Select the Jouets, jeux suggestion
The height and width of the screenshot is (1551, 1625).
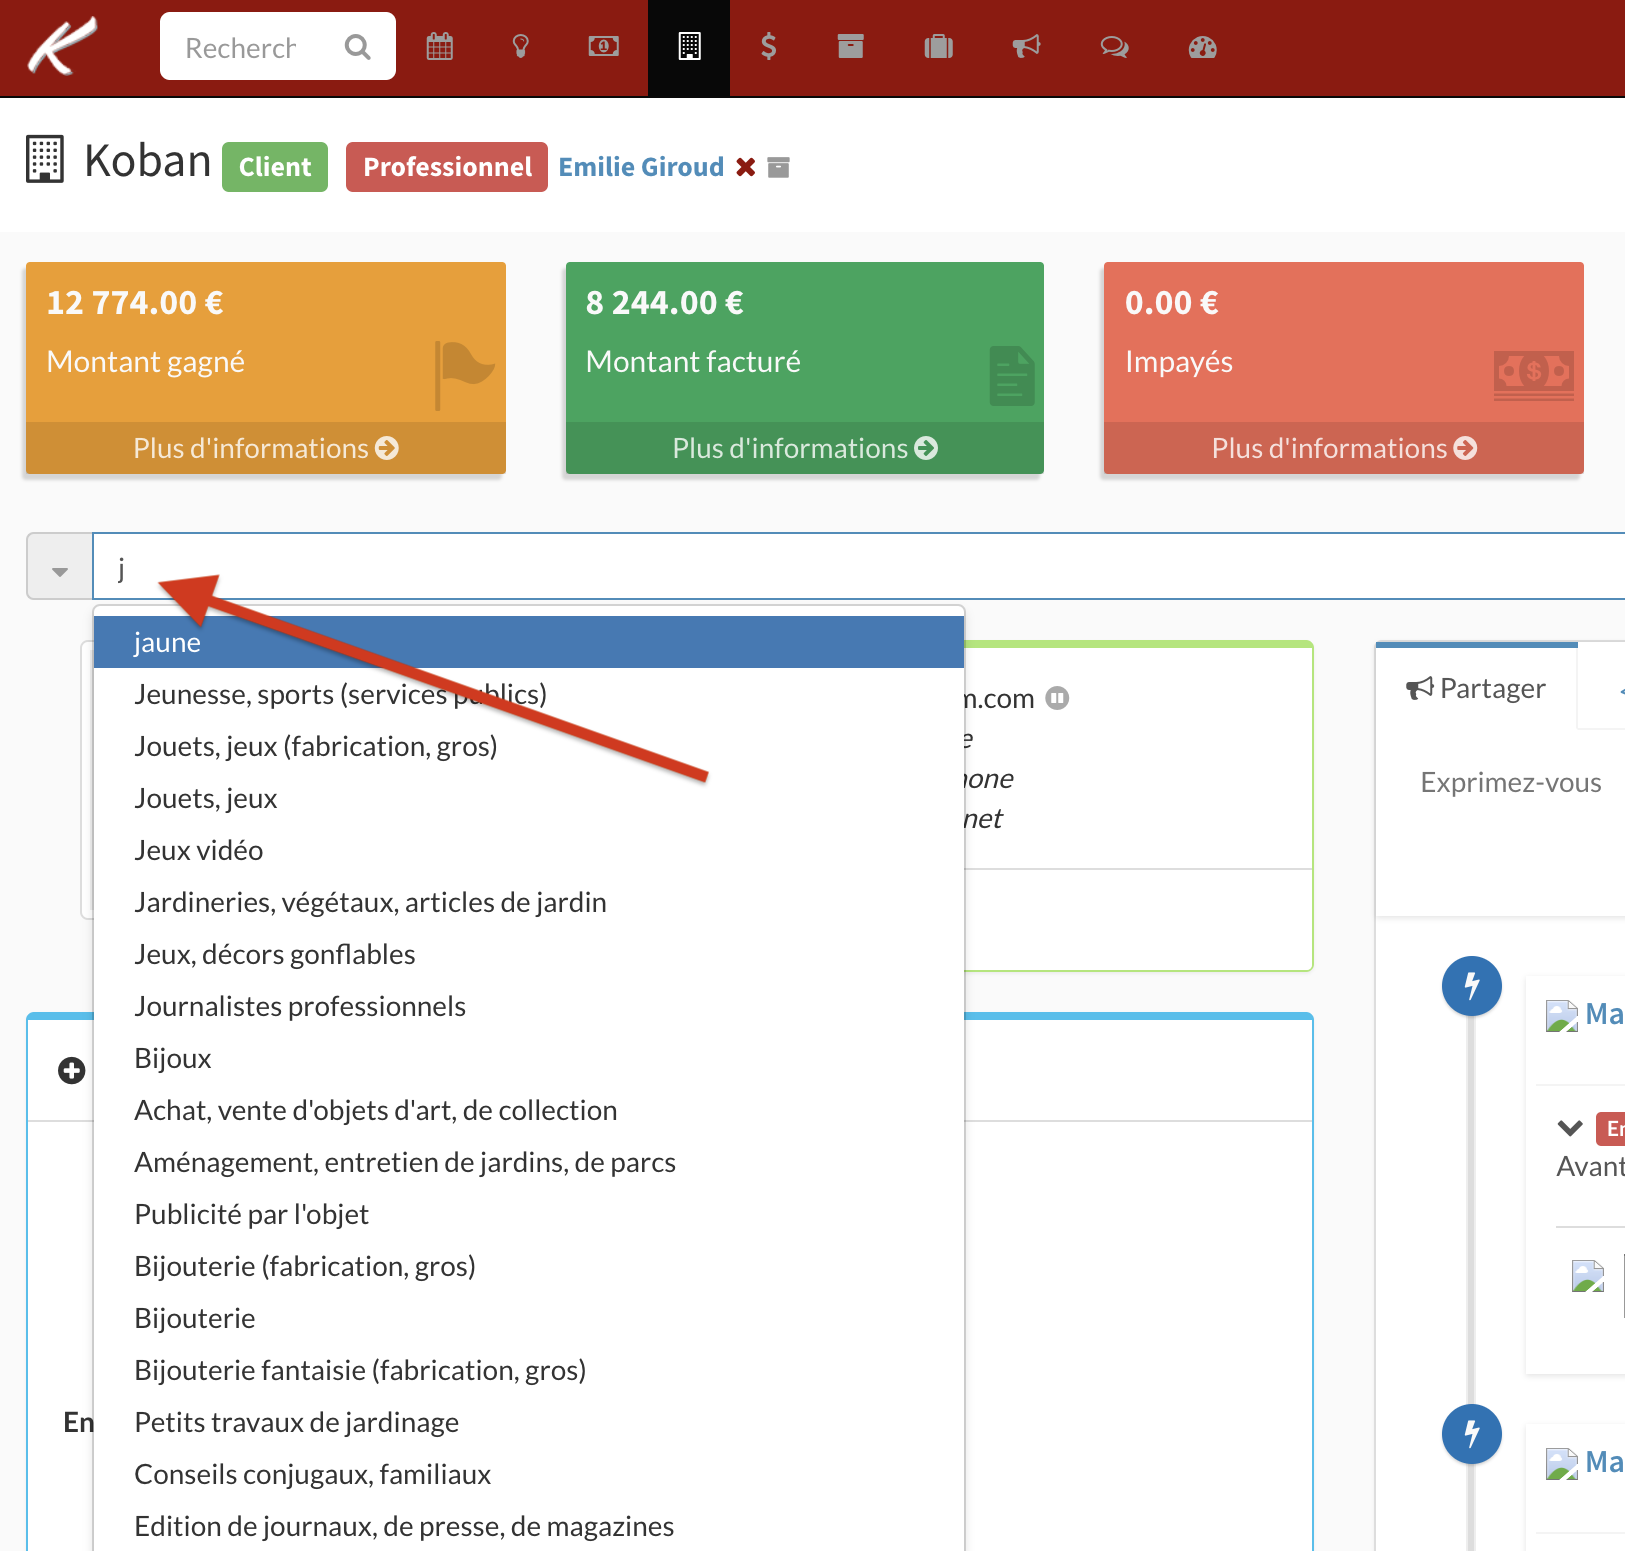tap(529, 798)
